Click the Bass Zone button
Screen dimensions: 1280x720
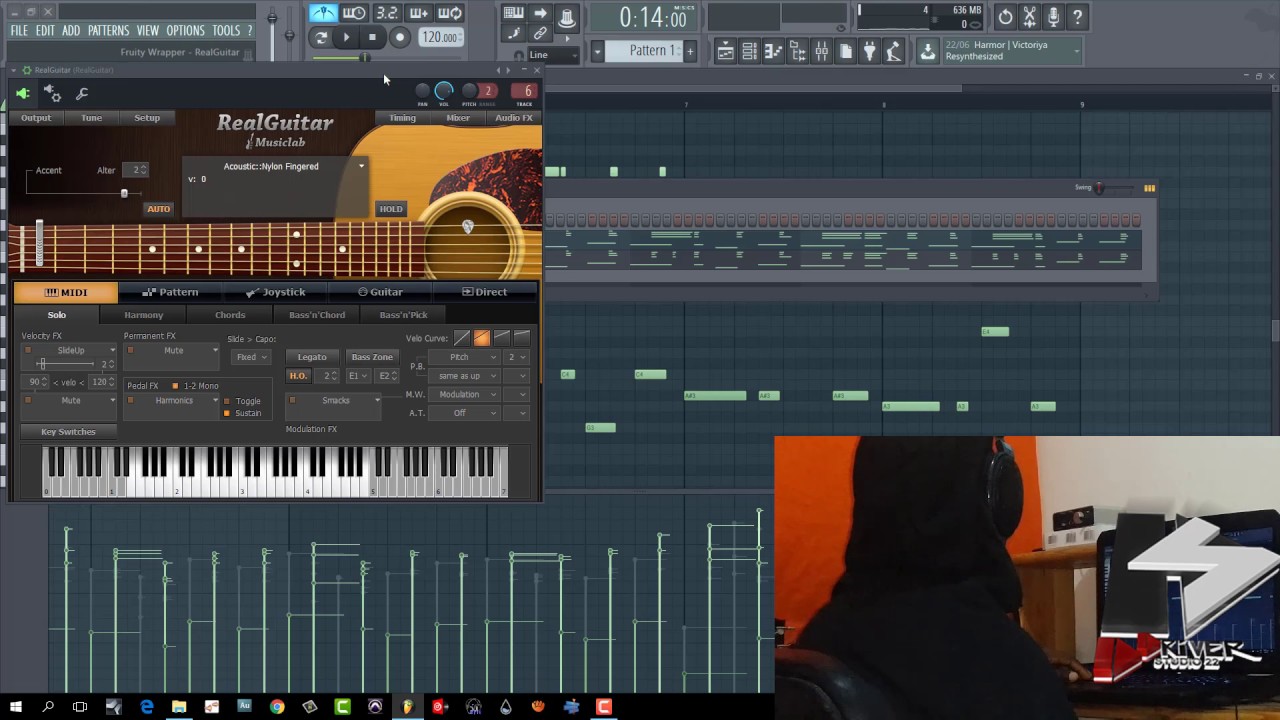(x=372, y=357)
